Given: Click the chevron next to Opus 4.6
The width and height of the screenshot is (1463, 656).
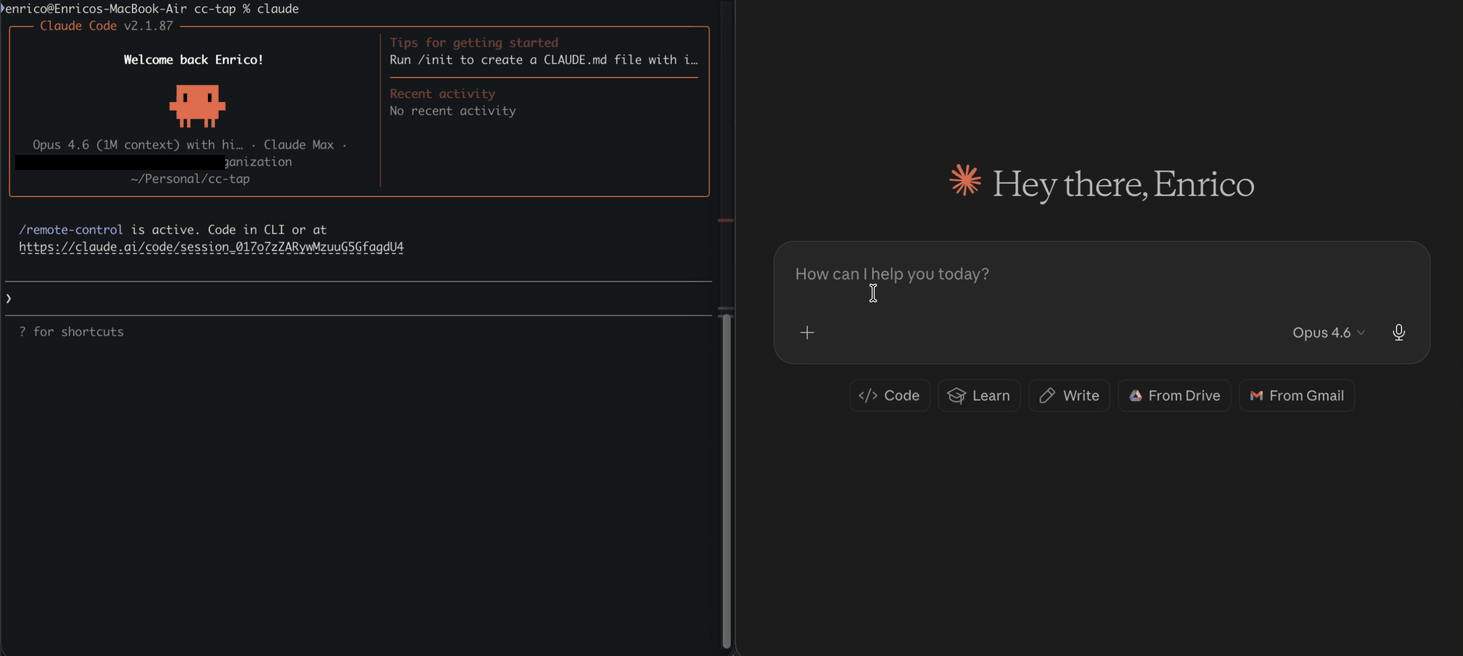Looking at the screenshot, I should [x=1361, y=332].
